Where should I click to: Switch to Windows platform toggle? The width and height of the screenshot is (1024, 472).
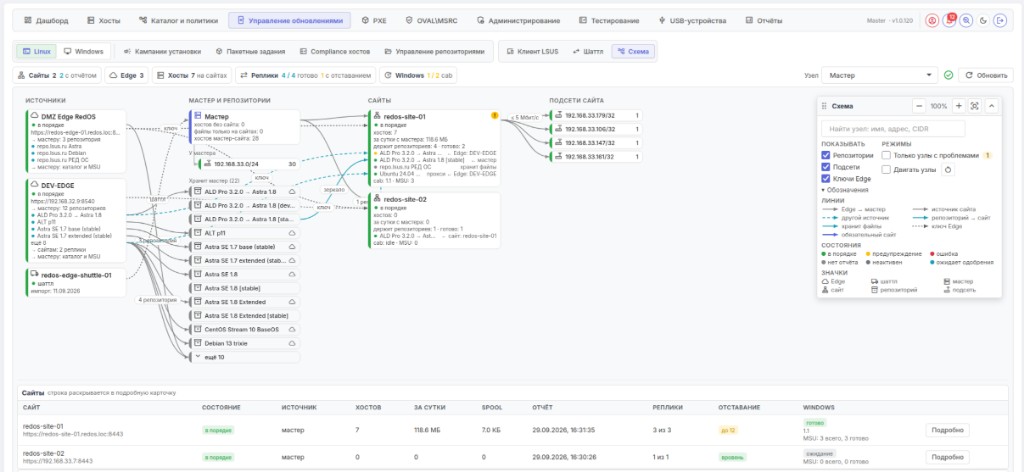tap(84, 51)
